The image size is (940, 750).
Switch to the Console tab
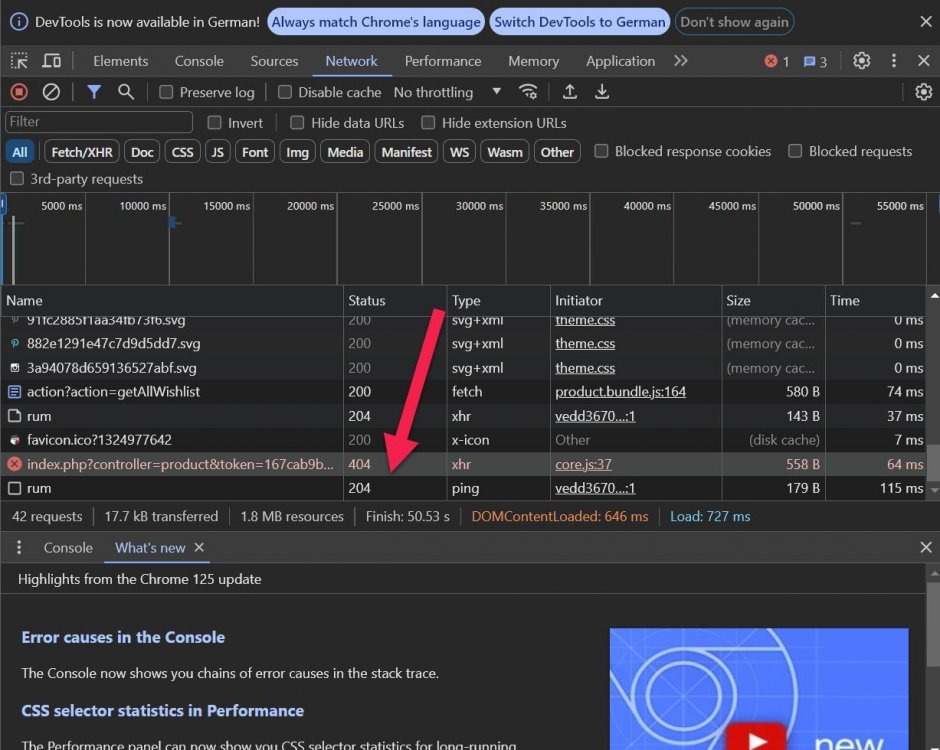coord(199,61)
